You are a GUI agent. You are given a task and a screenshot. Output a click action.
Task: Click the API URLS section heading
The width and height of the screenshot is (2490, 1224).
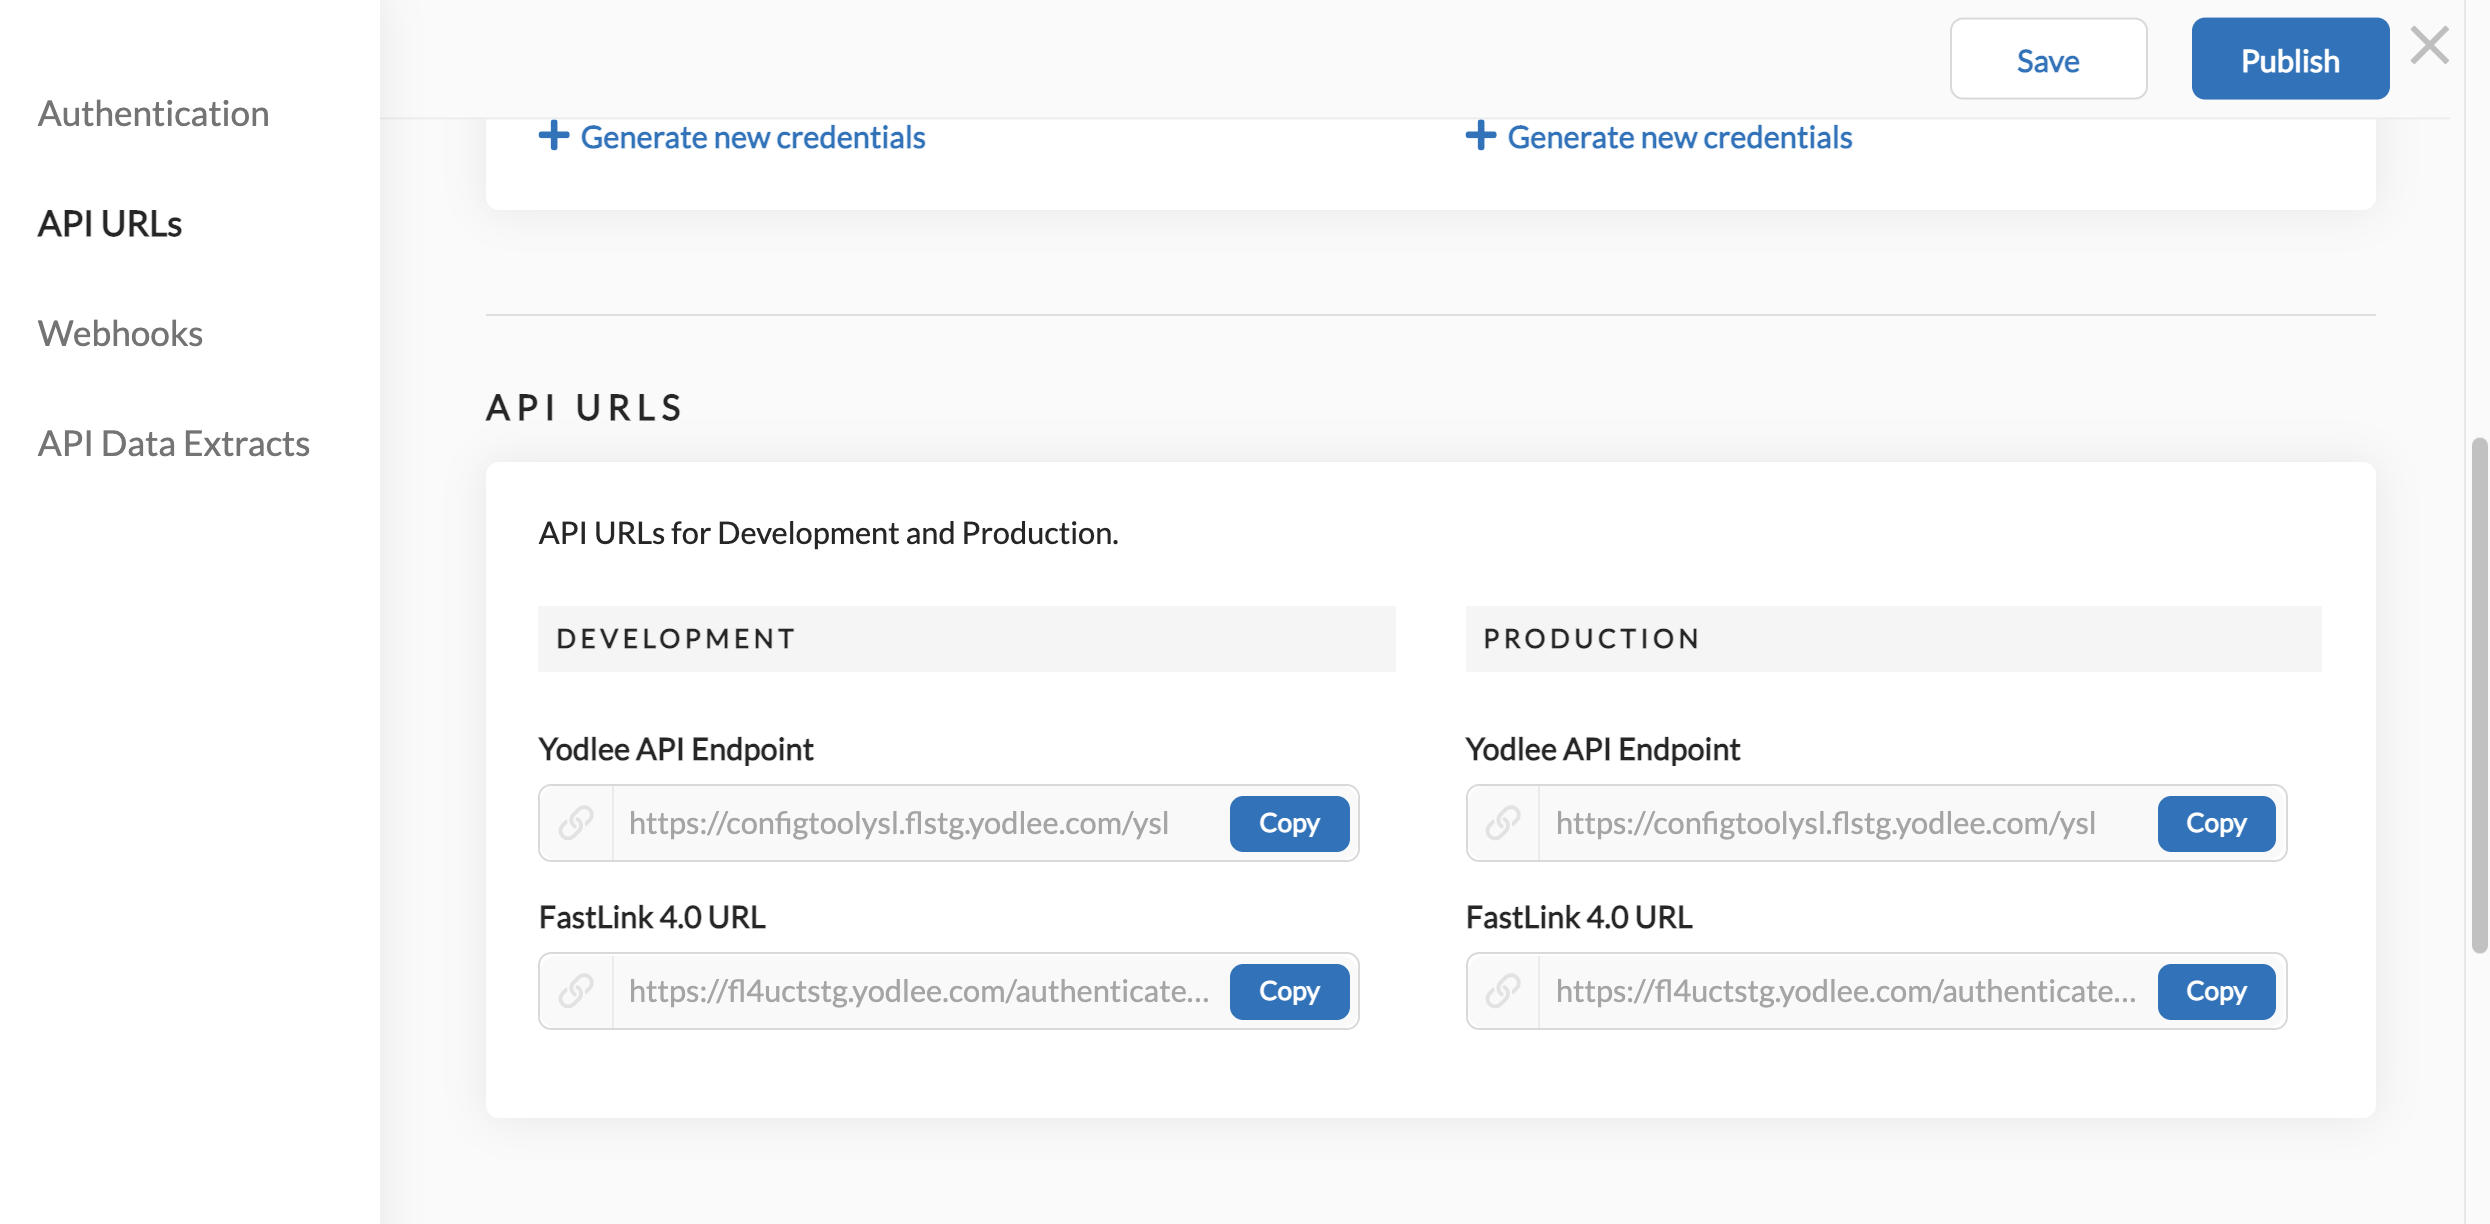(585, 408)
